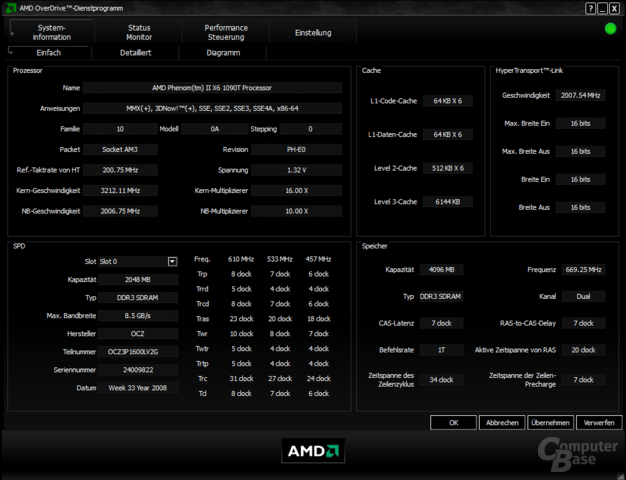The height and width of the screenshot is (480, 626).
Task: Click the L1-Daten-Cache value field
Action: (448, 135)
